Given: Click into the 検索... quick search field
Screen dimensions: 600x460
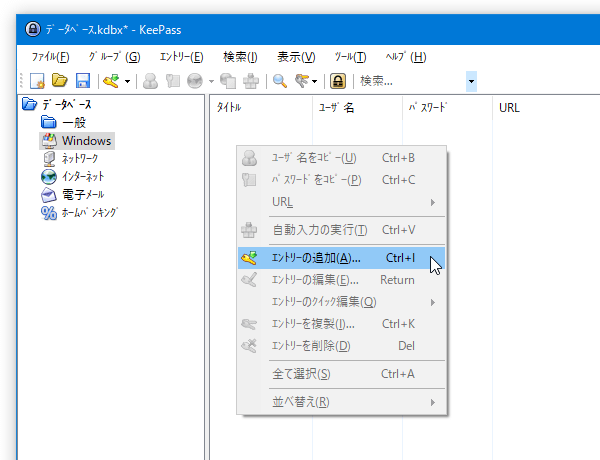Looking at the screenshot, I should tap(411, 81).
